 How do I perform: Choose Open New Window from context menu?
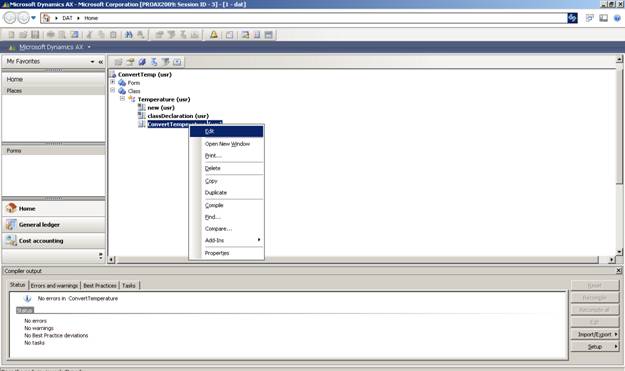pos(227,144)
